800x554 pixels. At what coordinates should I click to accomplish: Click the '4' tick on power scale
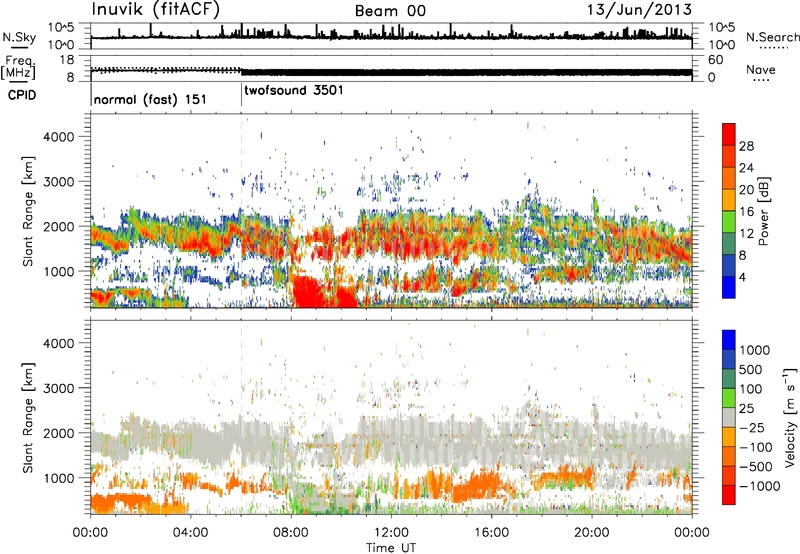[x=742, y=277]
